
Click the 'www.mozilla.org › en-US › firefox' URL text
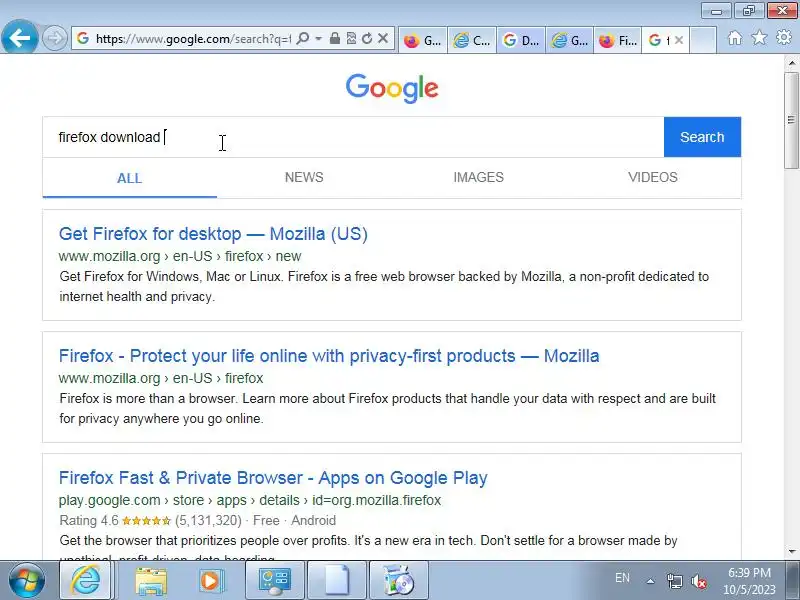pyautogui.click(x=161, y=378)
